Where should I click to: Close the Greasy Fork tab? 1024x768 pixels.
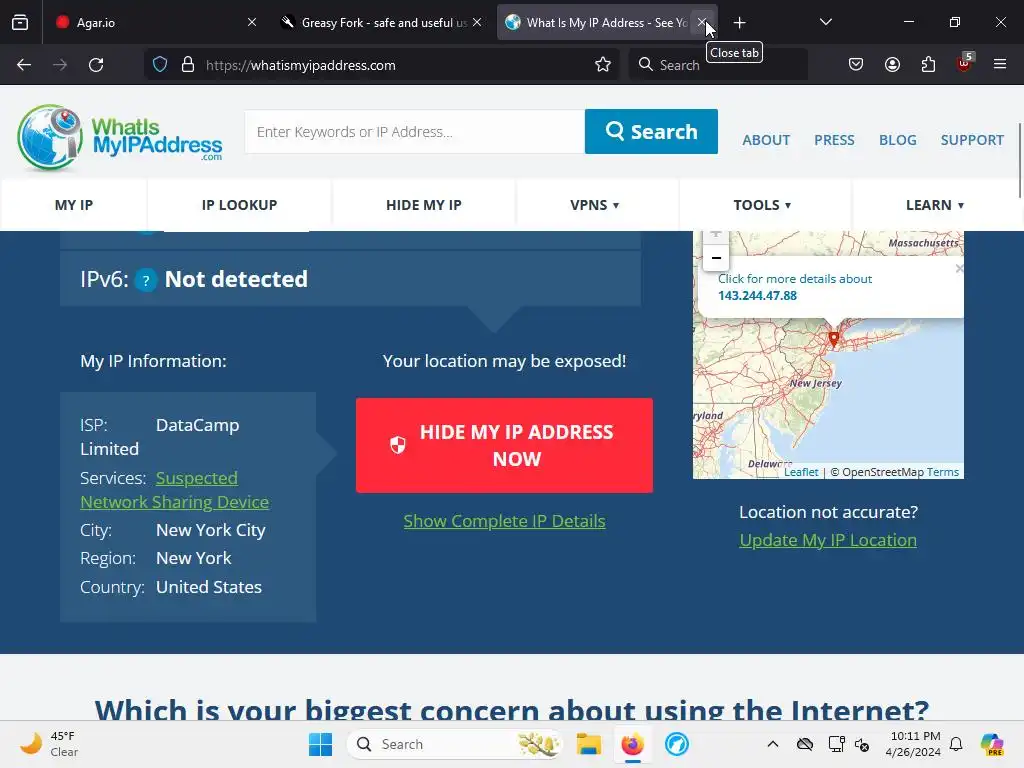pos(477,22)
